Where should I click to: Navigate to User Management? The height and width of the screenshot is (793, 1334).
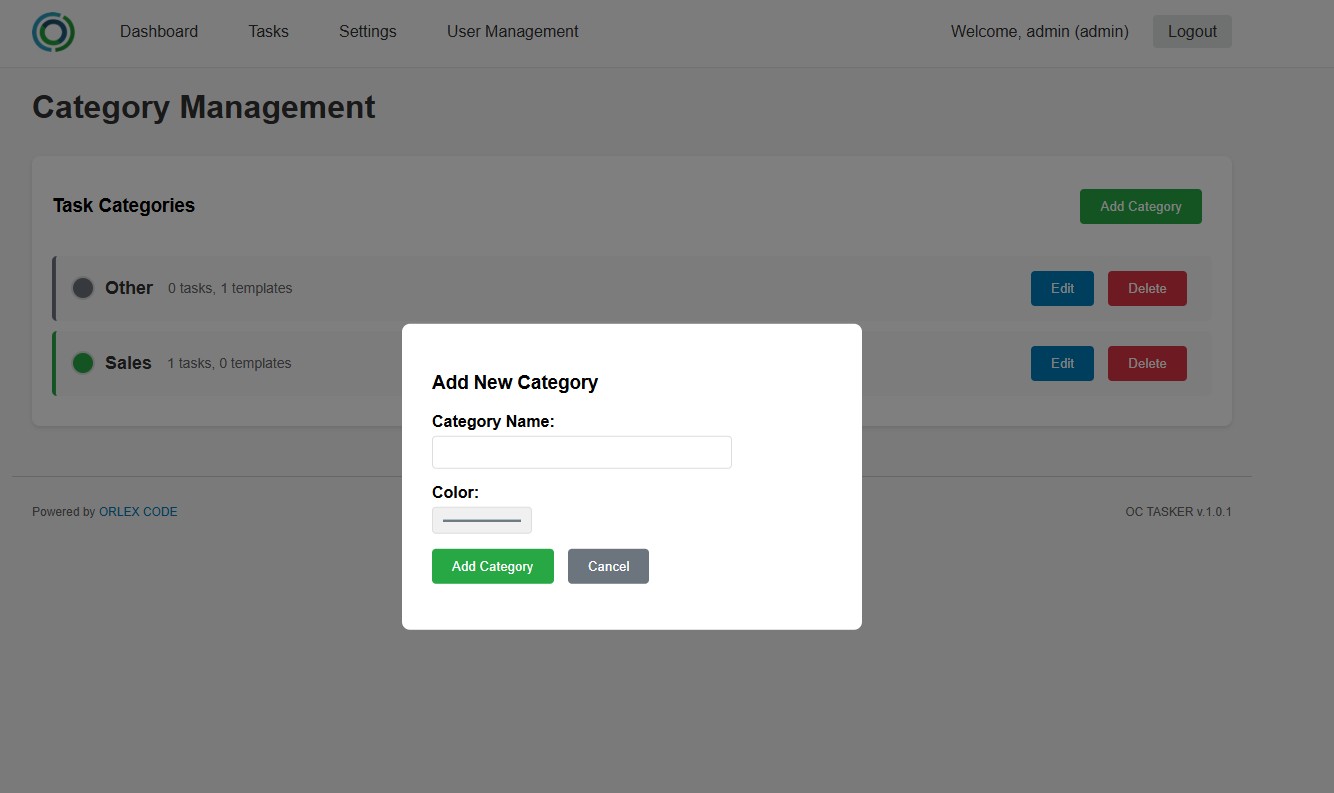[x=512, y=32]
